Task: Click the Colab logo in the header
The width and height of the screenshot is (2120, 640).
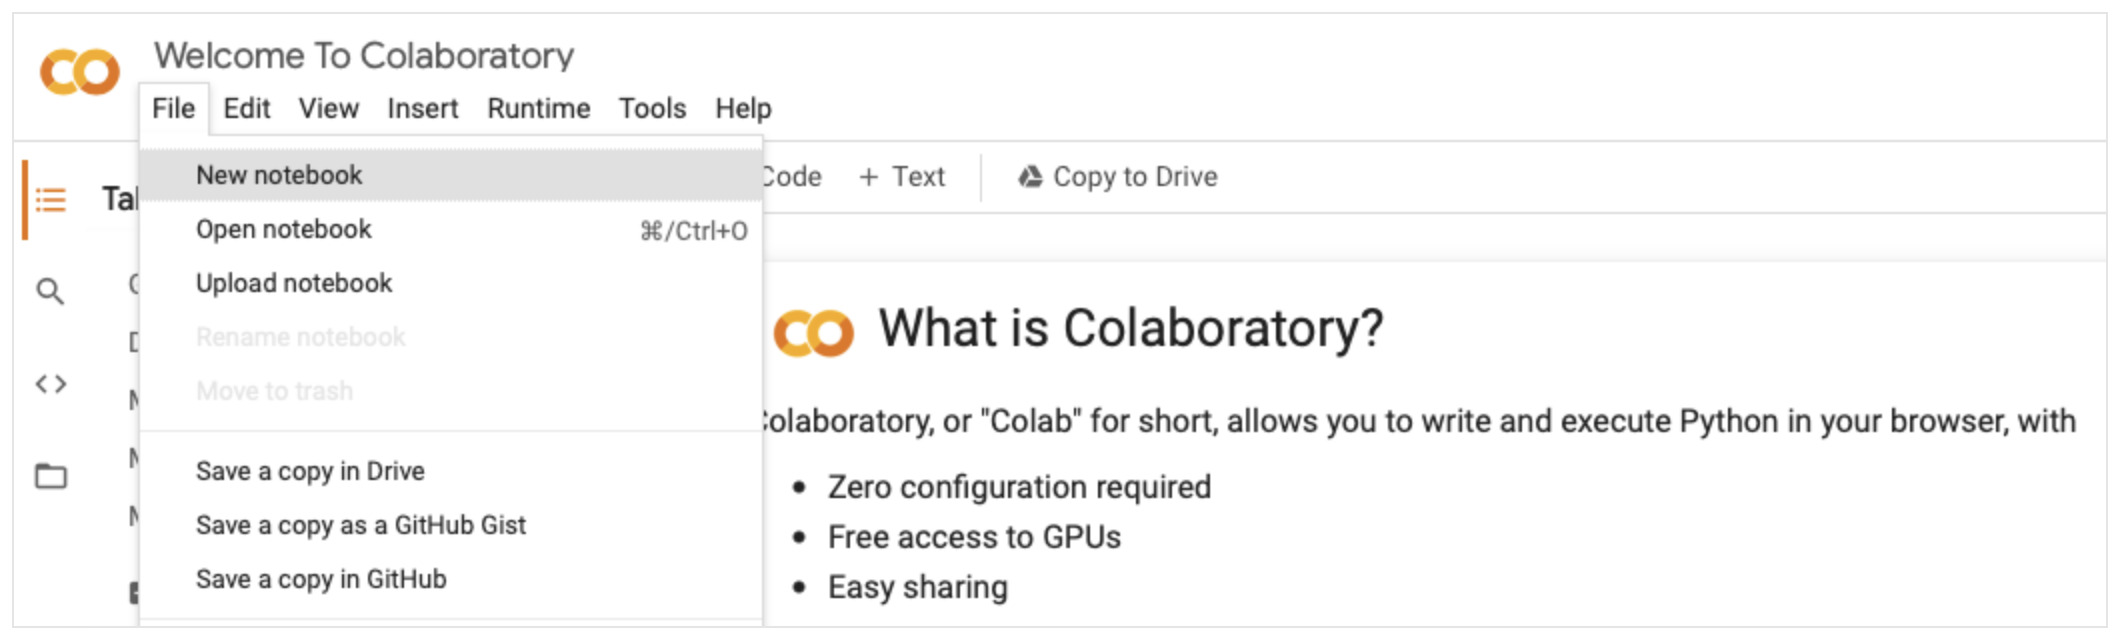Action: [x=80, y=73]
